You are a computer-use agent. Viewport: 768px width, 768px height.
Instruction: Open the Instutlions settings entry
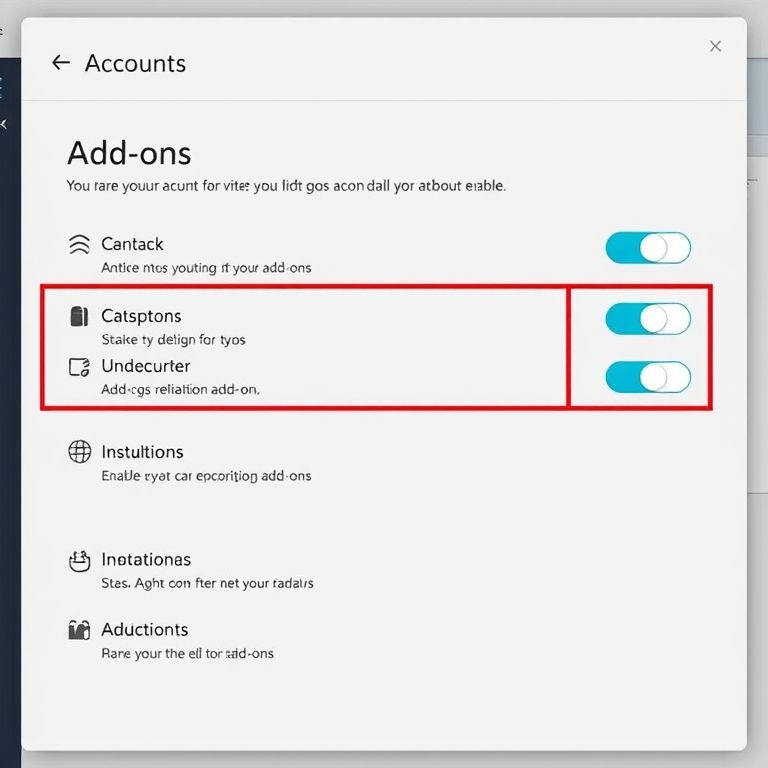click(x=142, y=452)
